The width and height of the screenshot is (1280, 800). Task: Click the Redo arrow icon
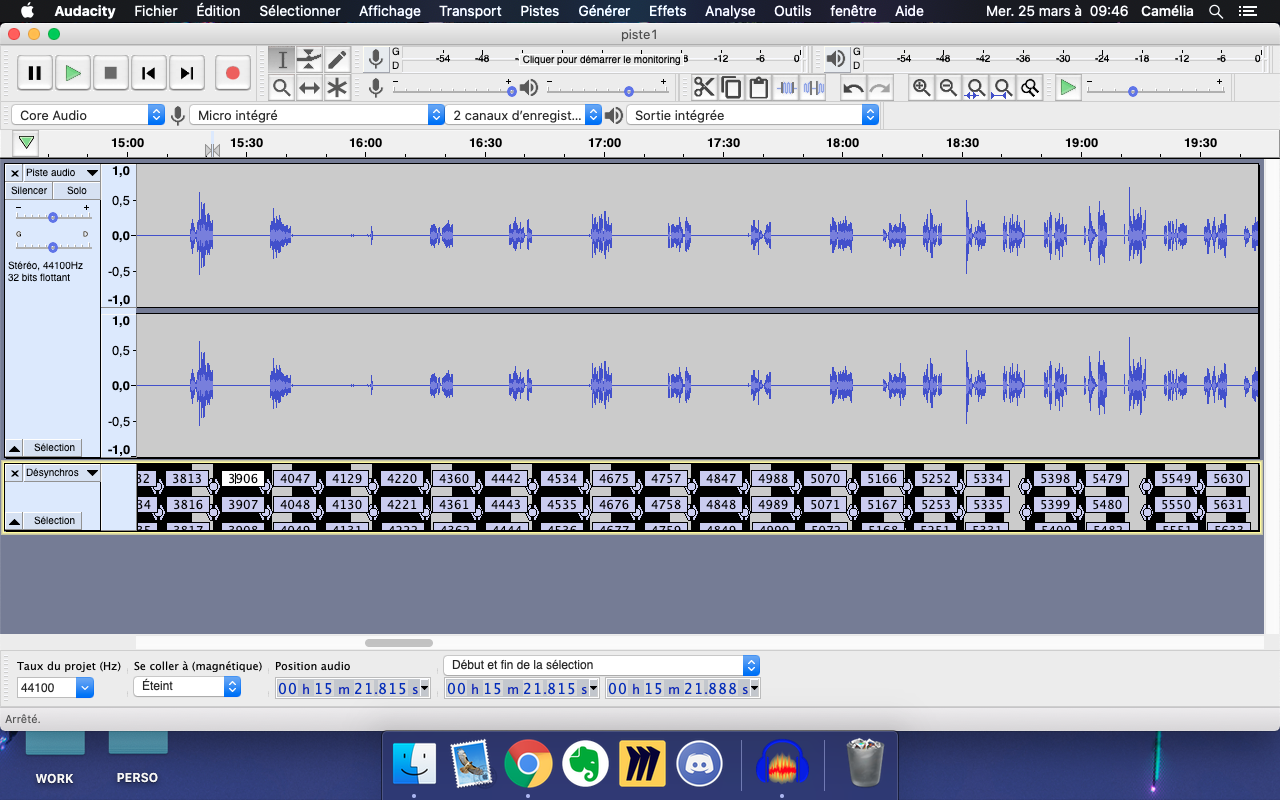tap(880, 88)
